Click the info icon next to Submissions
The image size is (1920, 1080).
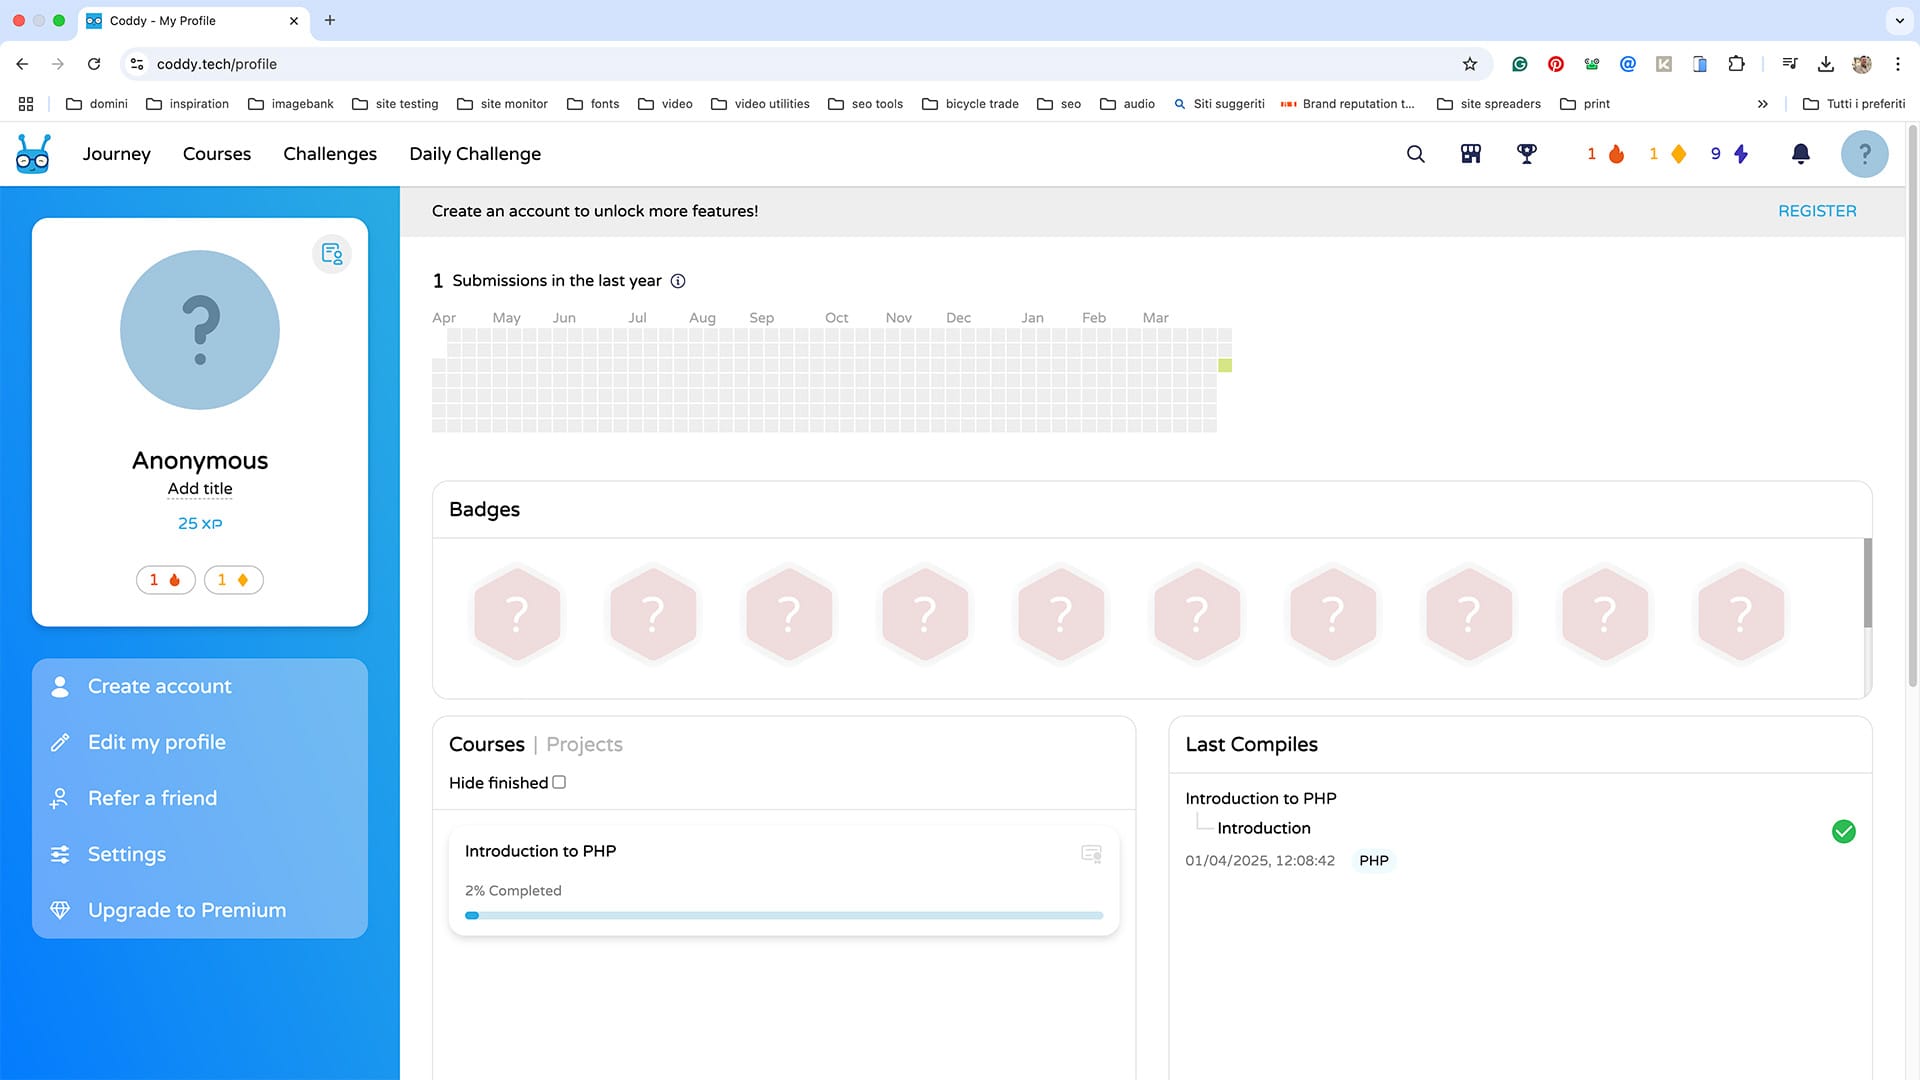(x=678, y=281)
